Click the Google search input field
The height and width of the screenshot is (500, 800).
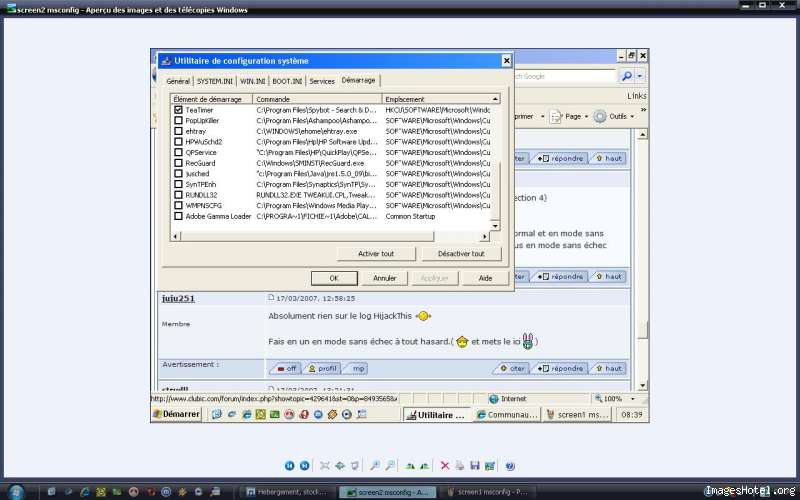pos(565,76)
